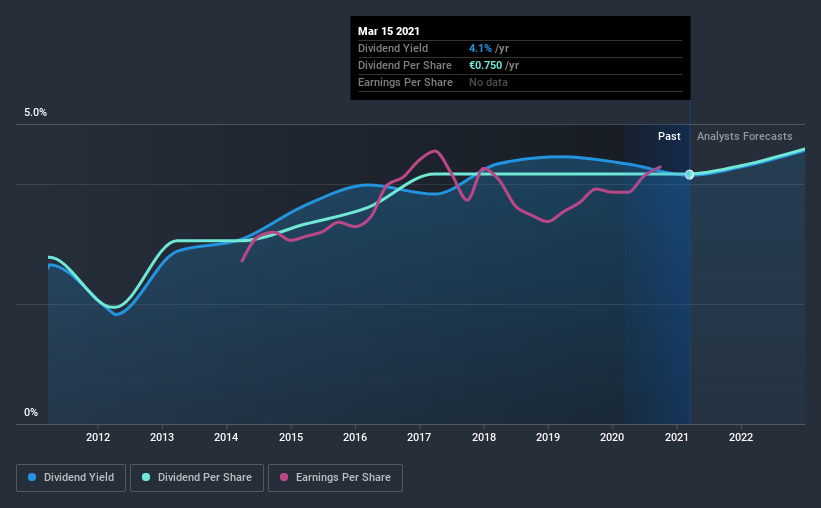Click the 'Mar 15 2021' tooltip date

(389, 31)
